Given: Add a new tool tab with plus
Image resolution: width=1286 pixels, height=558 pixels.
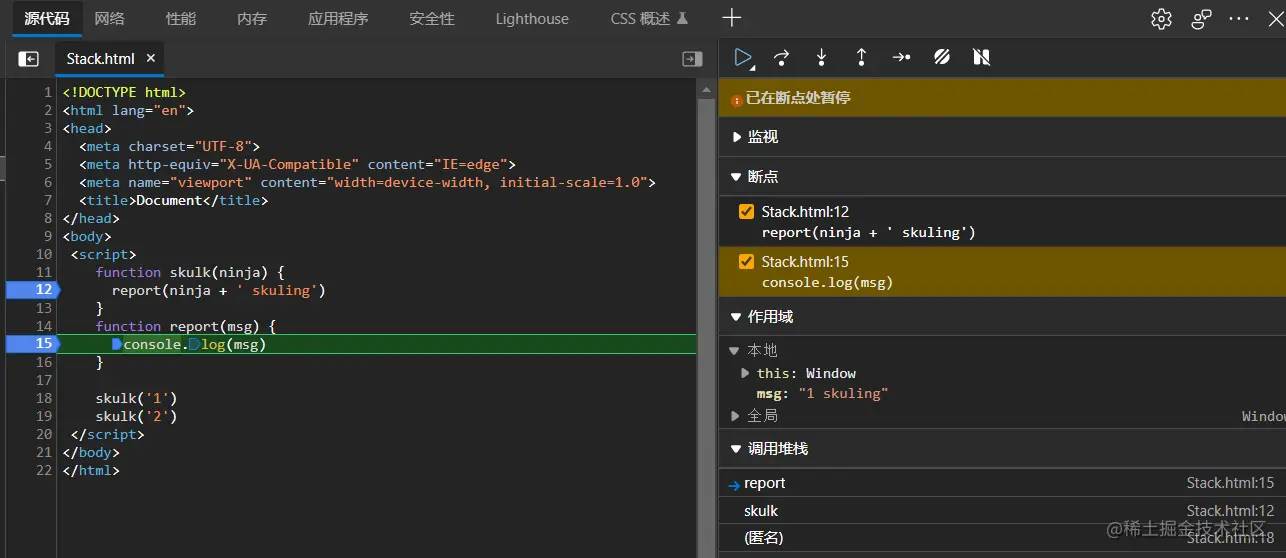Looking at the screenshot, I should [732, 18].
